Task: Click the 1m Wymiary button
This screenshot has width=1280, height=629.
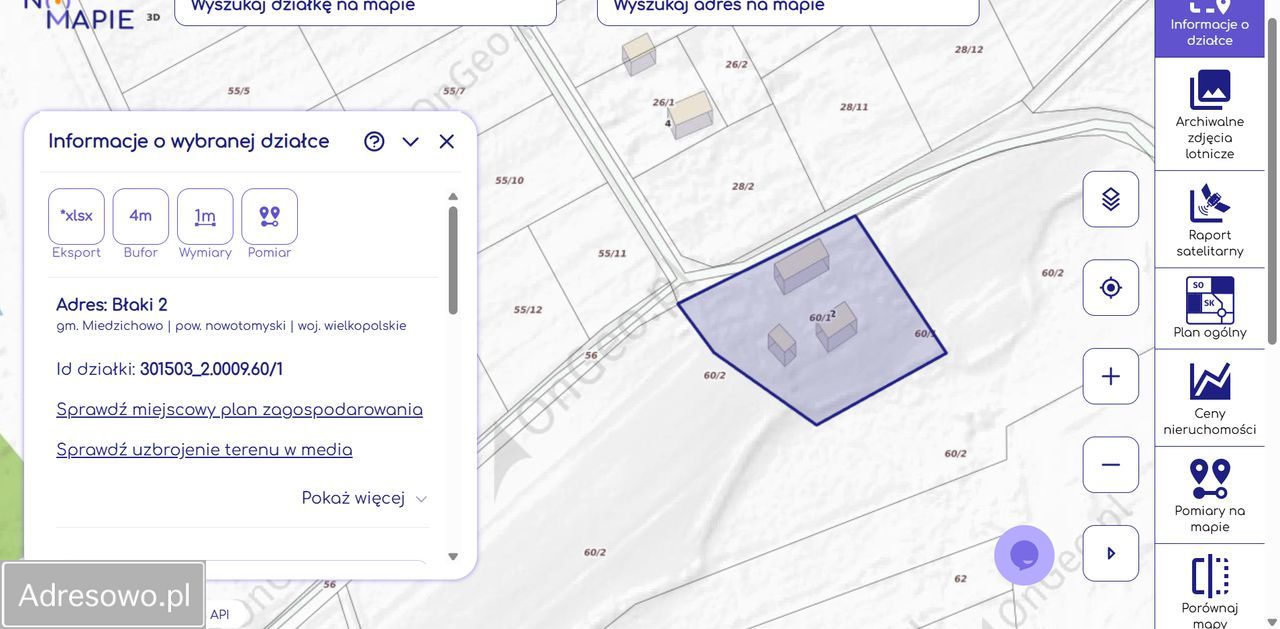Action: pos(205,216)
